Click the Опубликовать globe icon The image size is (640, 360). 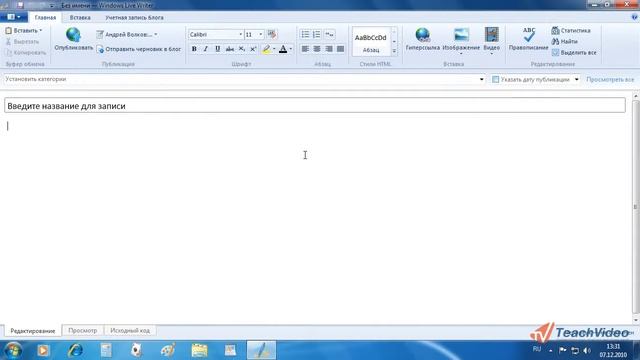tap(73, 35)
